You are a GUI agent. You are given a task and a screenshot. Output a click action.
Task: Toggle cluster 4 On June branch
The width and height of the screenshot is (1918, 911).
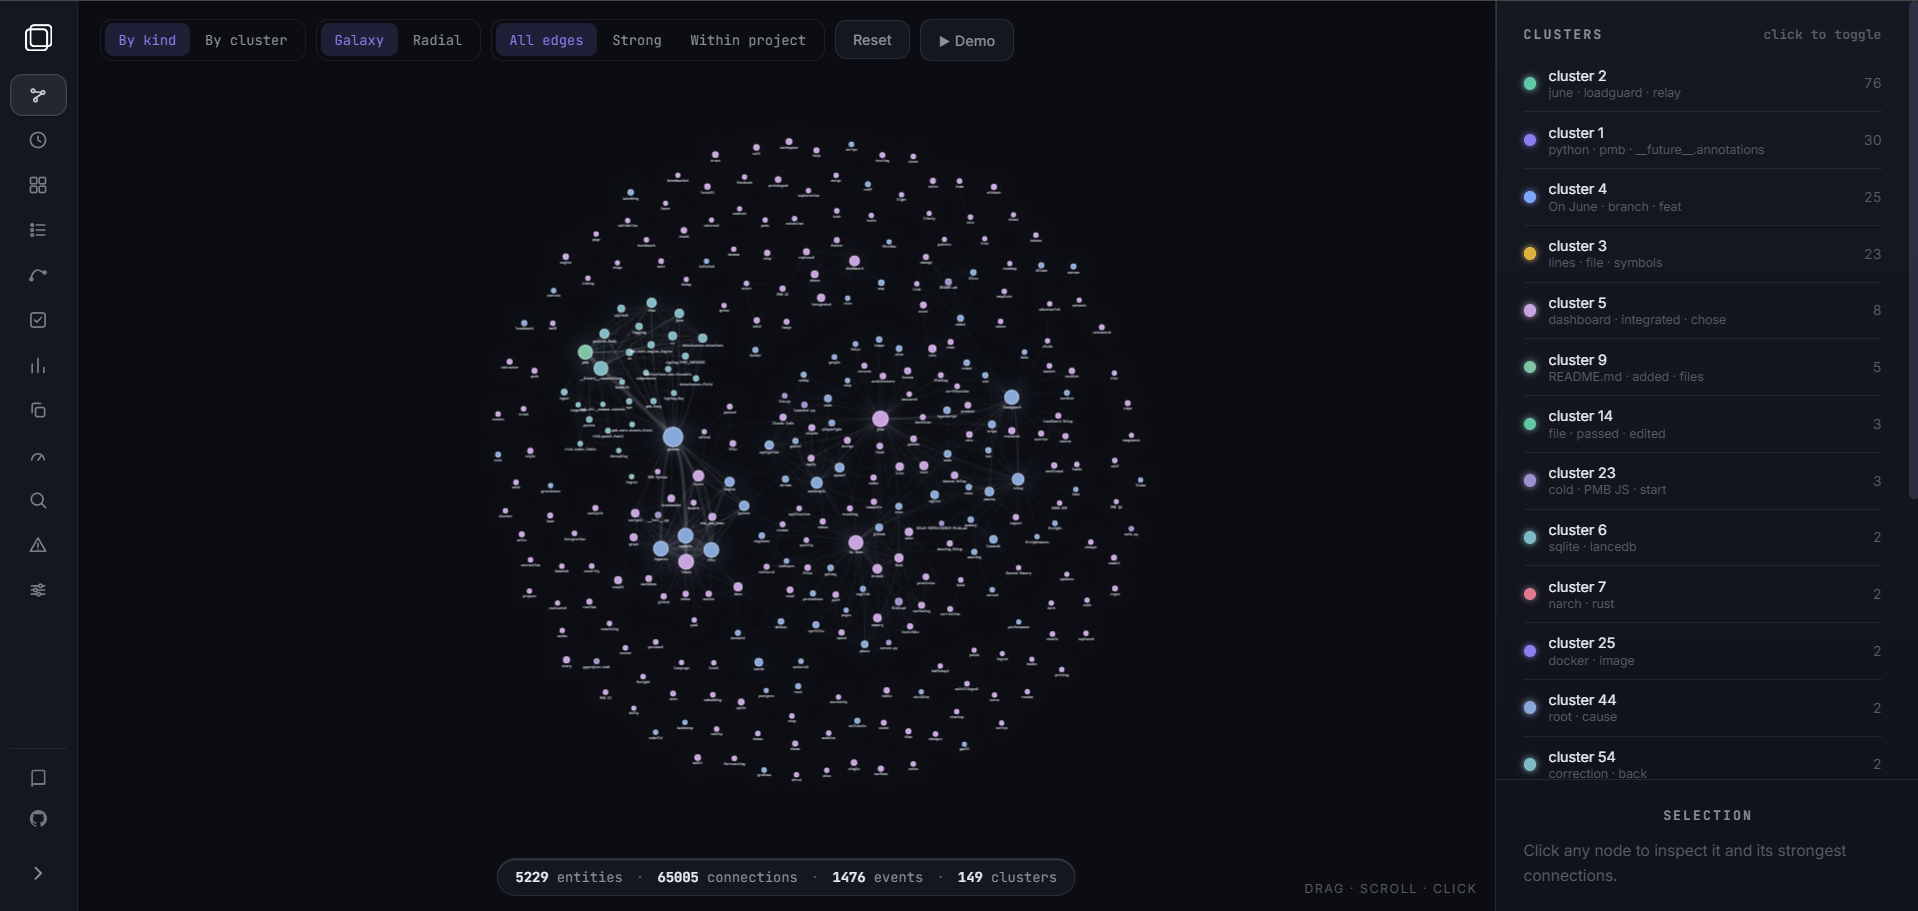point(1702,197)
